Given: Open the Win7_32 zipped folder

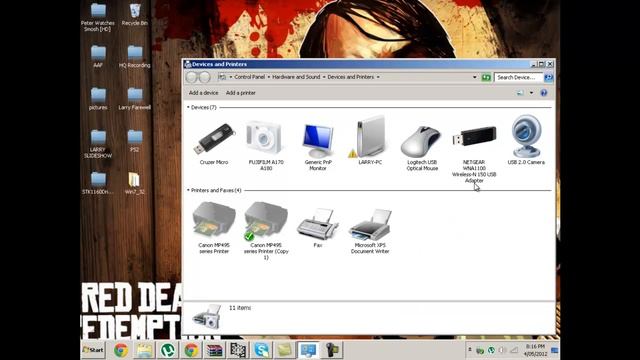Looking at the screenshot, I should [x=134, y=183].
